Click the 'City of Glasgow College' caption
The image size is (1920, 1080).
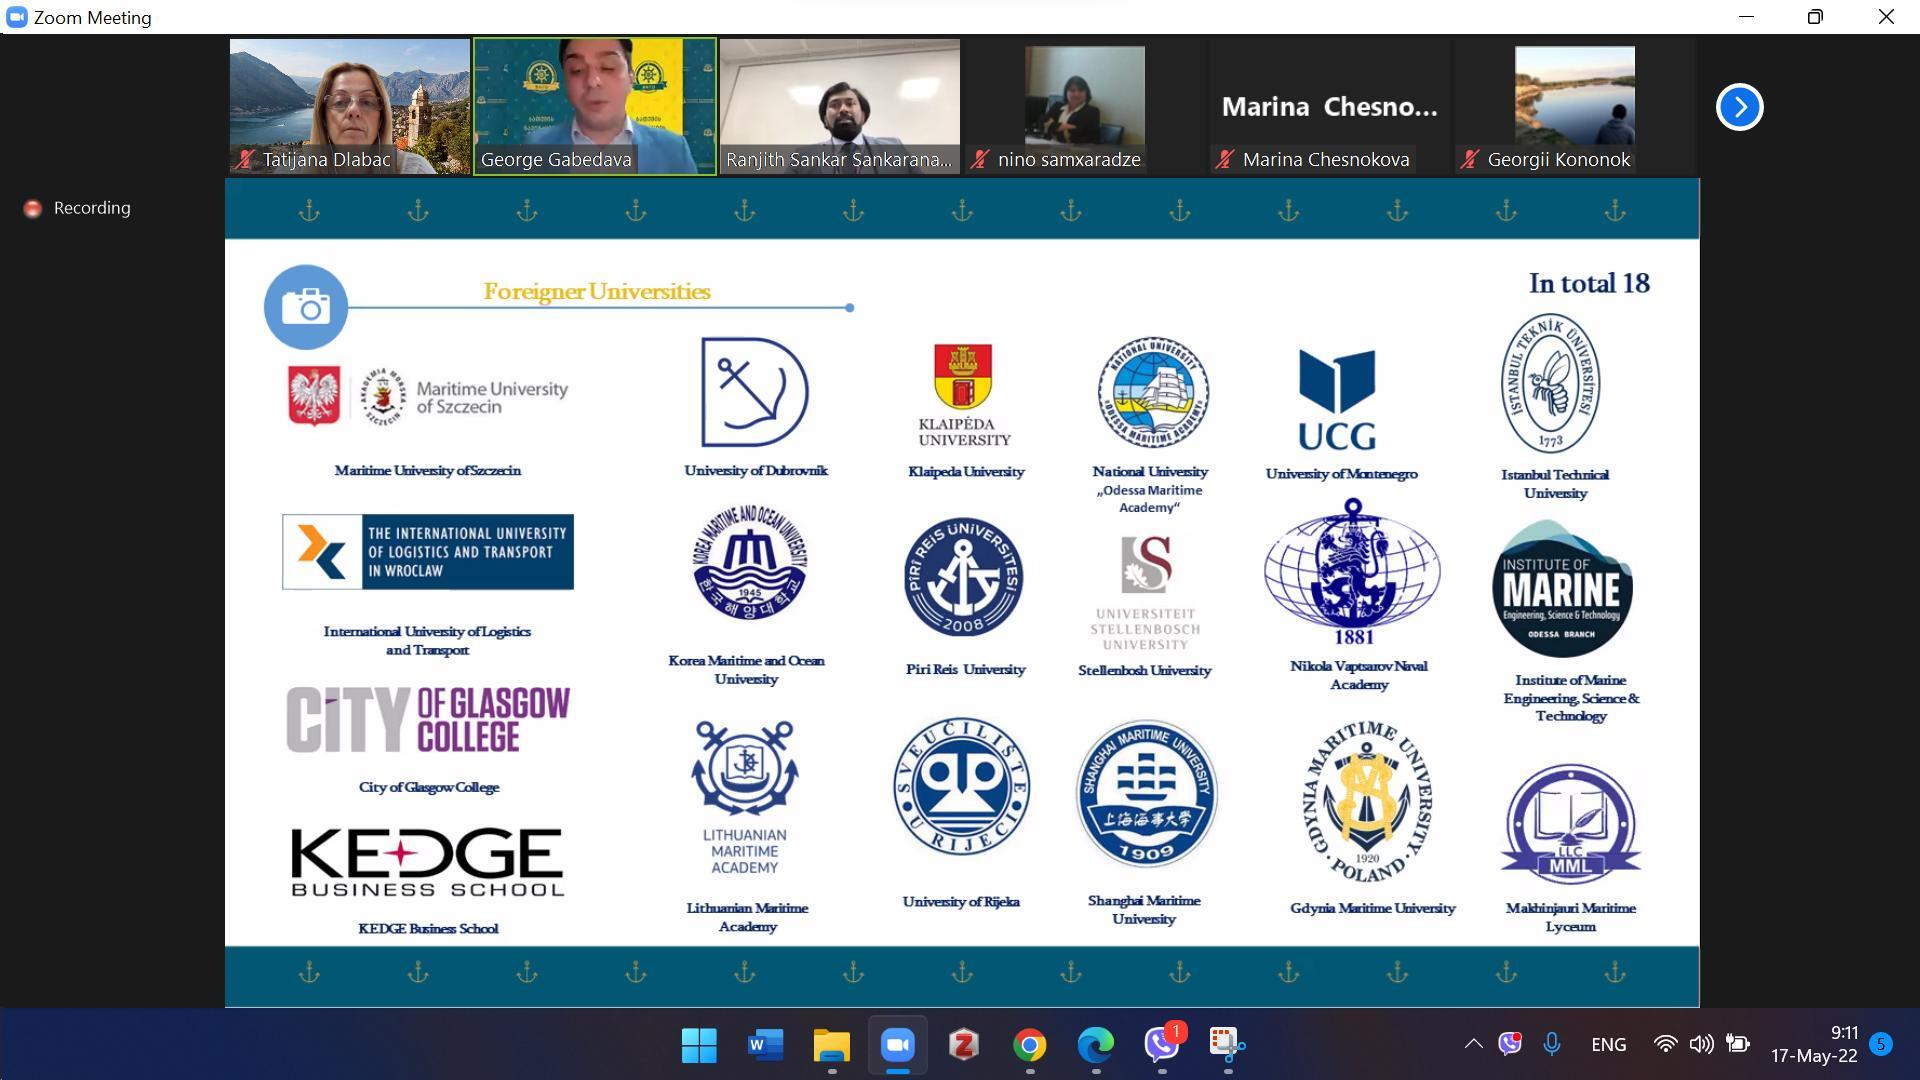428,787
